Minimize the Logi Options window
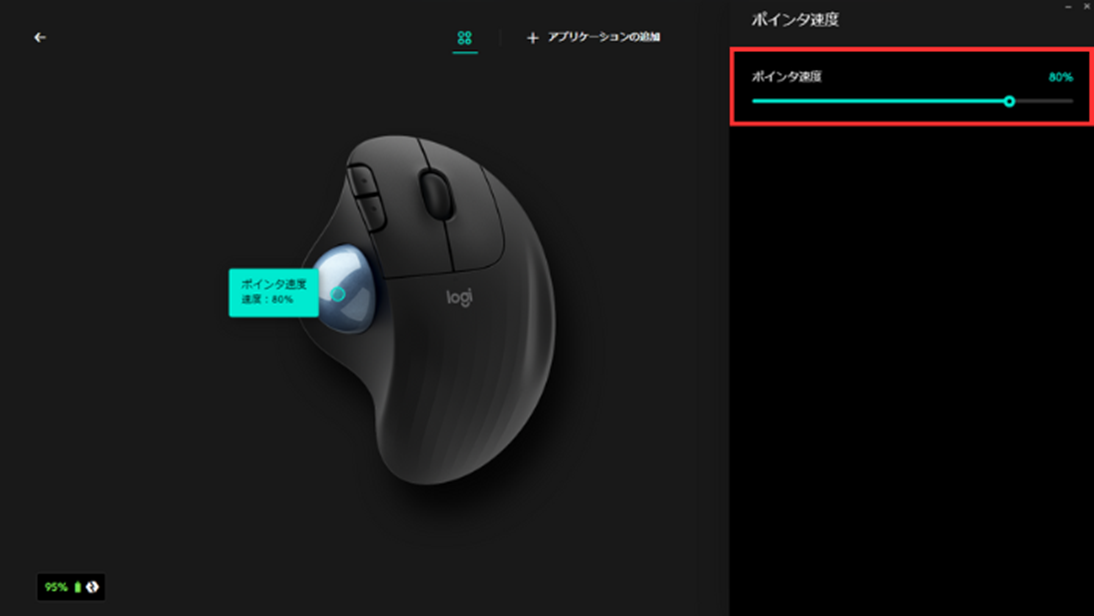The image size is (1094, 616). click(1068, 6)
